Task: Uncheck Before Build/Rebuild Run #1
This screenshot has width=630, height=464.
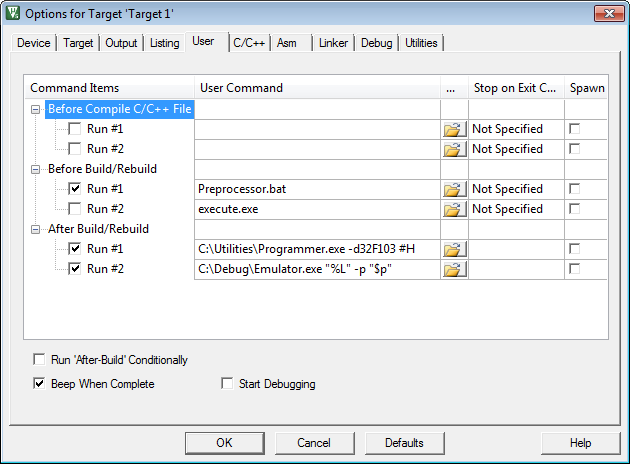Action: pyautogui.click(x=75, y=189)
